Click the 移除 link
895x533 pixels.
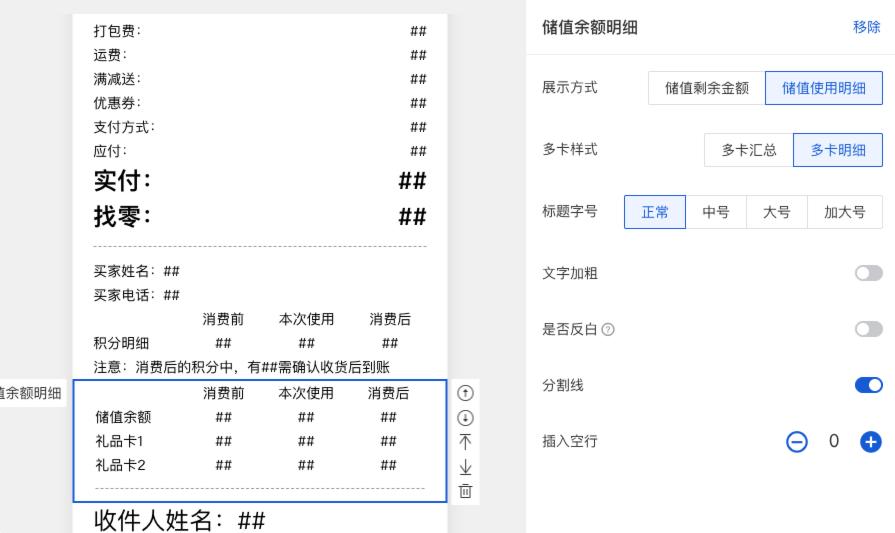point(866,27)
